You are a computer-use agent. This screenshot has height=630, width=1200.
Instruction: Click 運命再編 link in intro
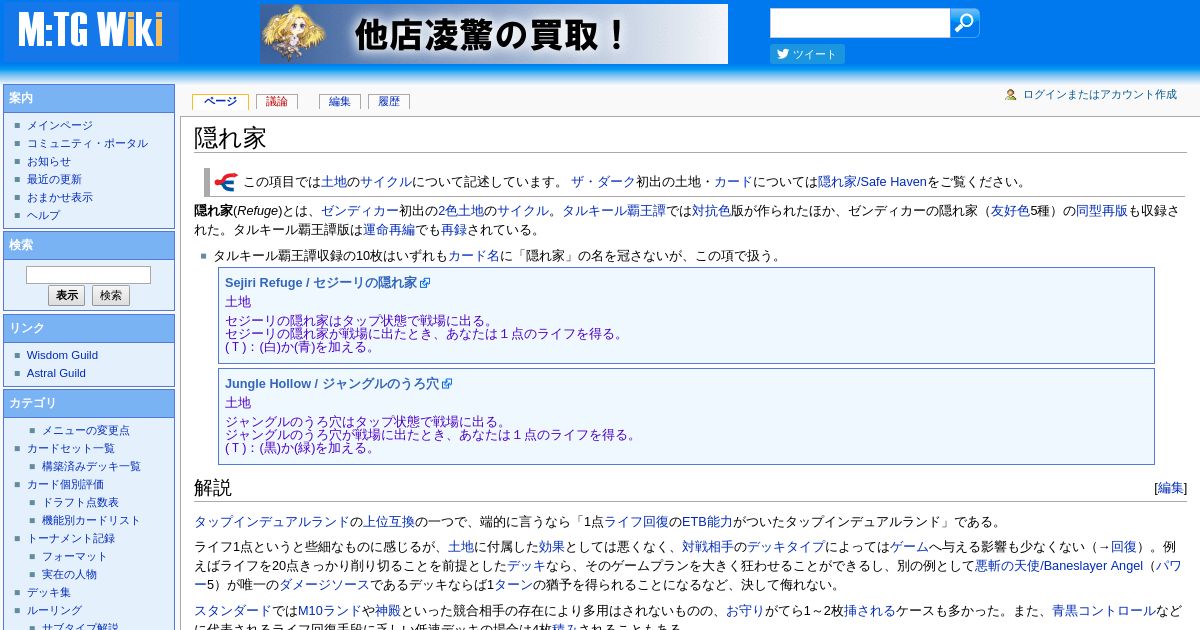pyautogui.click(x=389, y=230)
